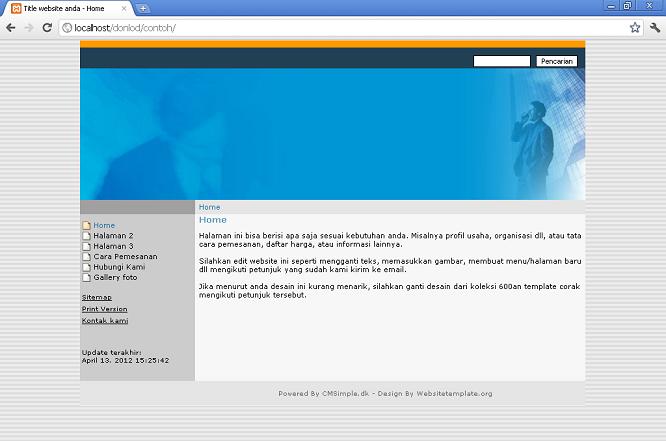Click the paragraph starting 'Jika menurut anda desain'
The width and height of the screenshot is (666, 441).
(x=389, y=291)
